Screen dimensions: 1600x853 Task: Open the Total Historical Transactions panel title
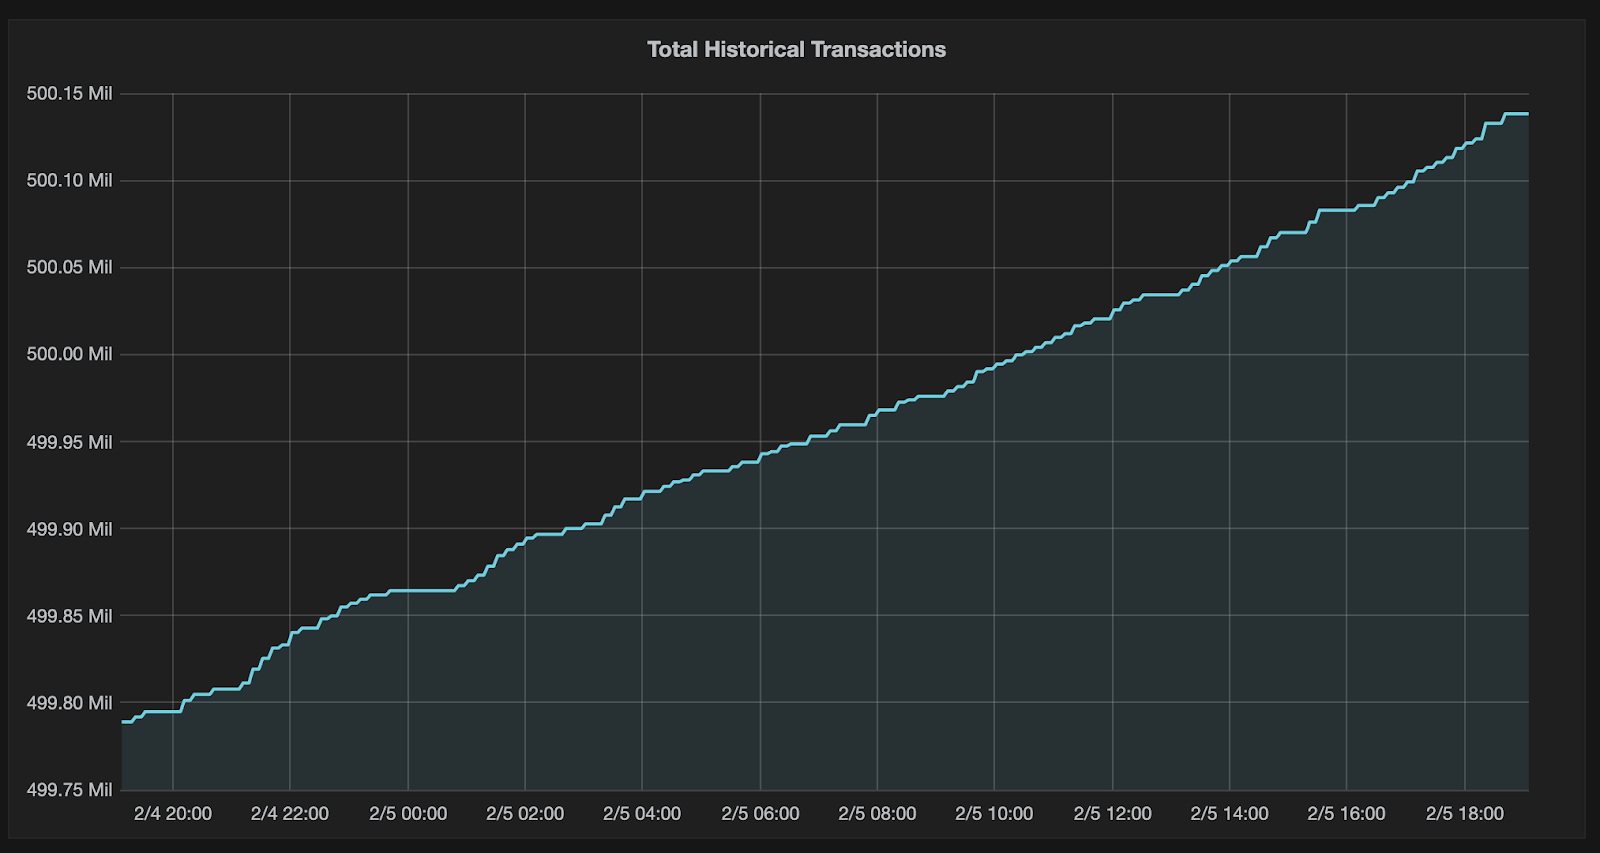click(x=796, y=49)
